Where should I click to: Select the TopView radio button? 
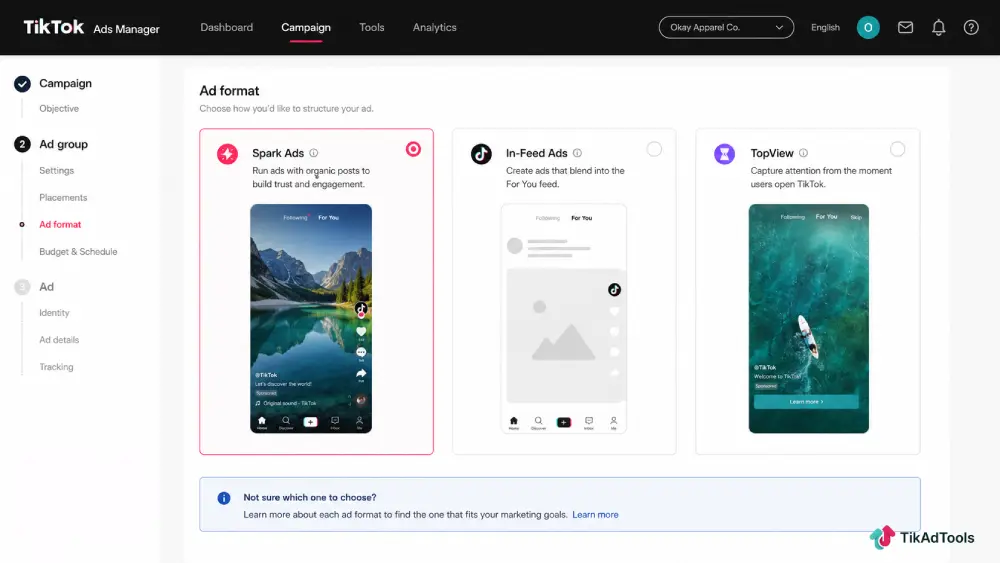[x=897, y=149]
